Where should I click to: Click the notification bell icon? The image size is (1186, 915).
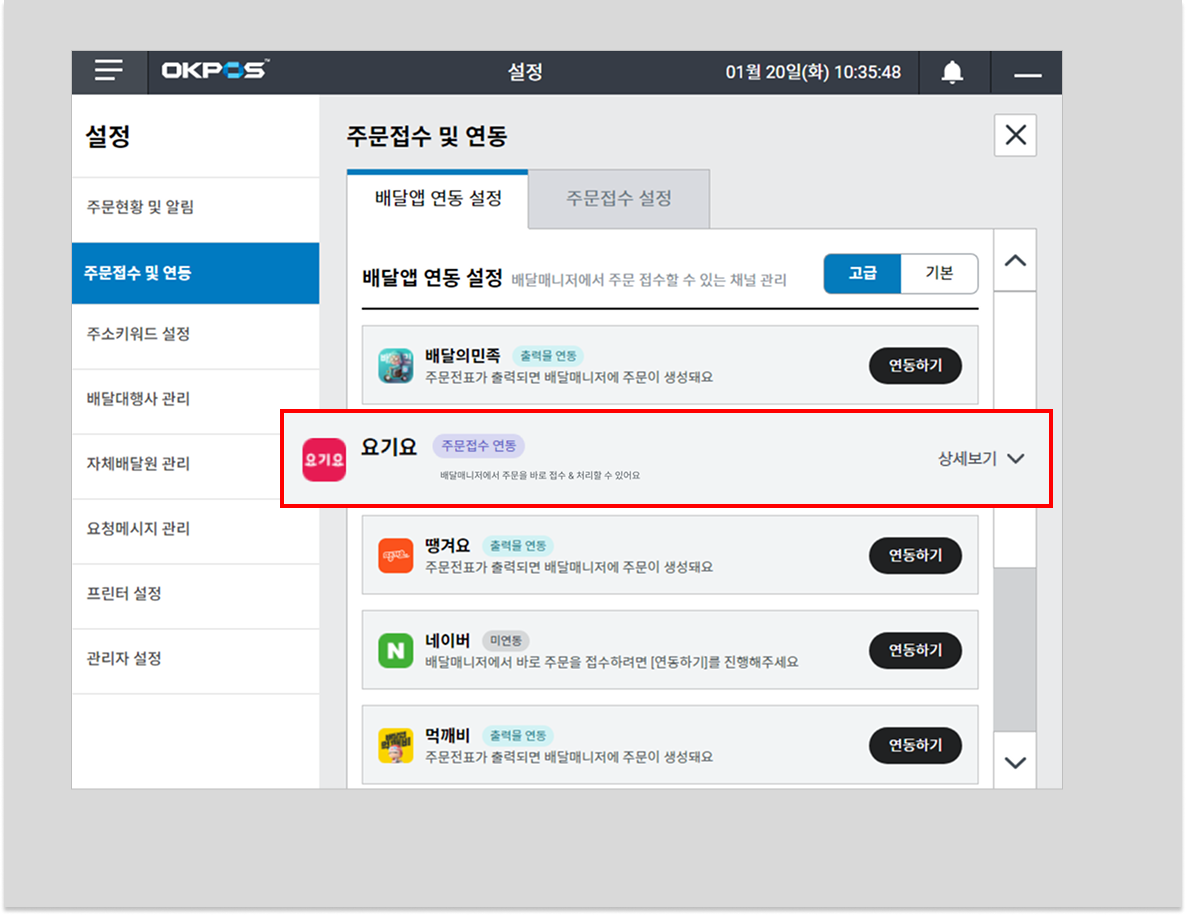952,72
